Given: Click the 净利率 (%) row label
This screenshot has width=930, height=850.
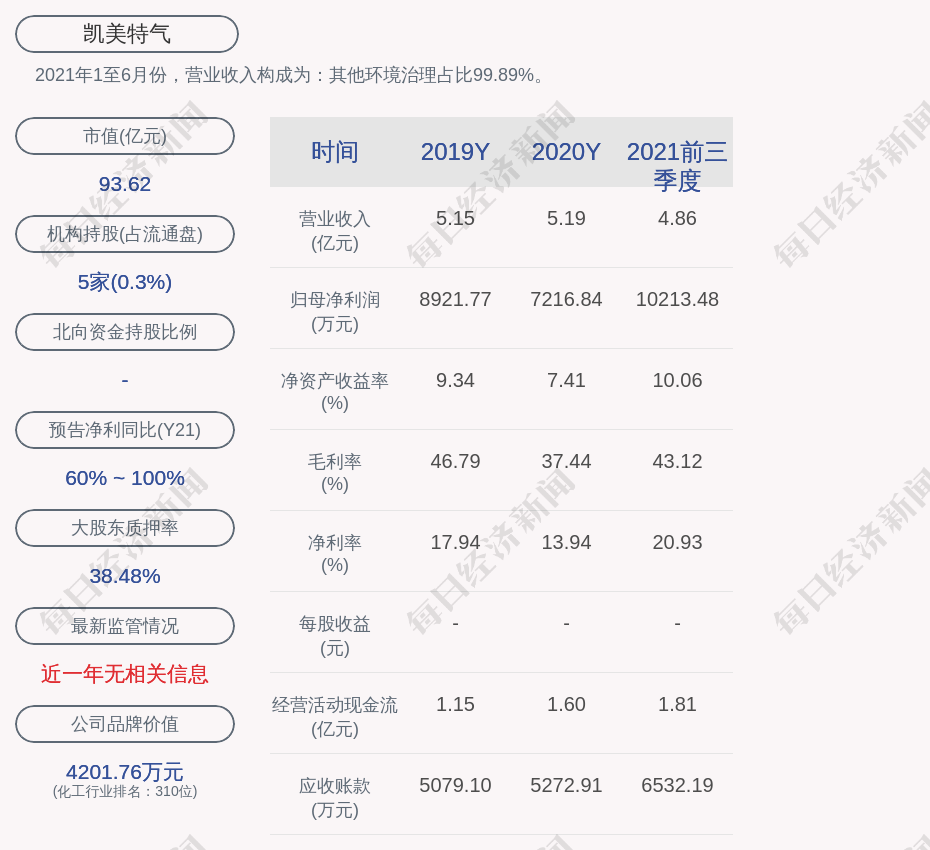Looking at the screenshot, I should point(335,554).
